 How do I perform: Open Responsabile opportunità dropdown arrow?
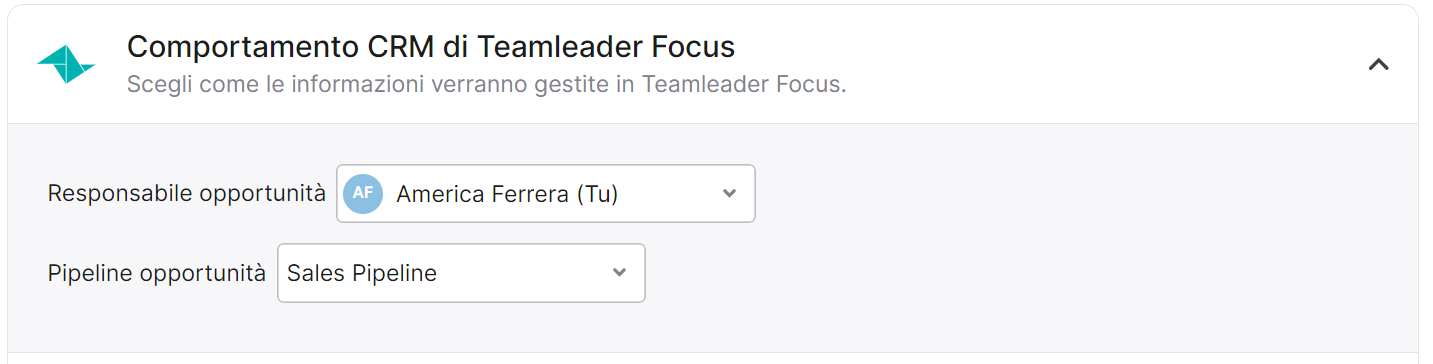[x=729, y=193]
